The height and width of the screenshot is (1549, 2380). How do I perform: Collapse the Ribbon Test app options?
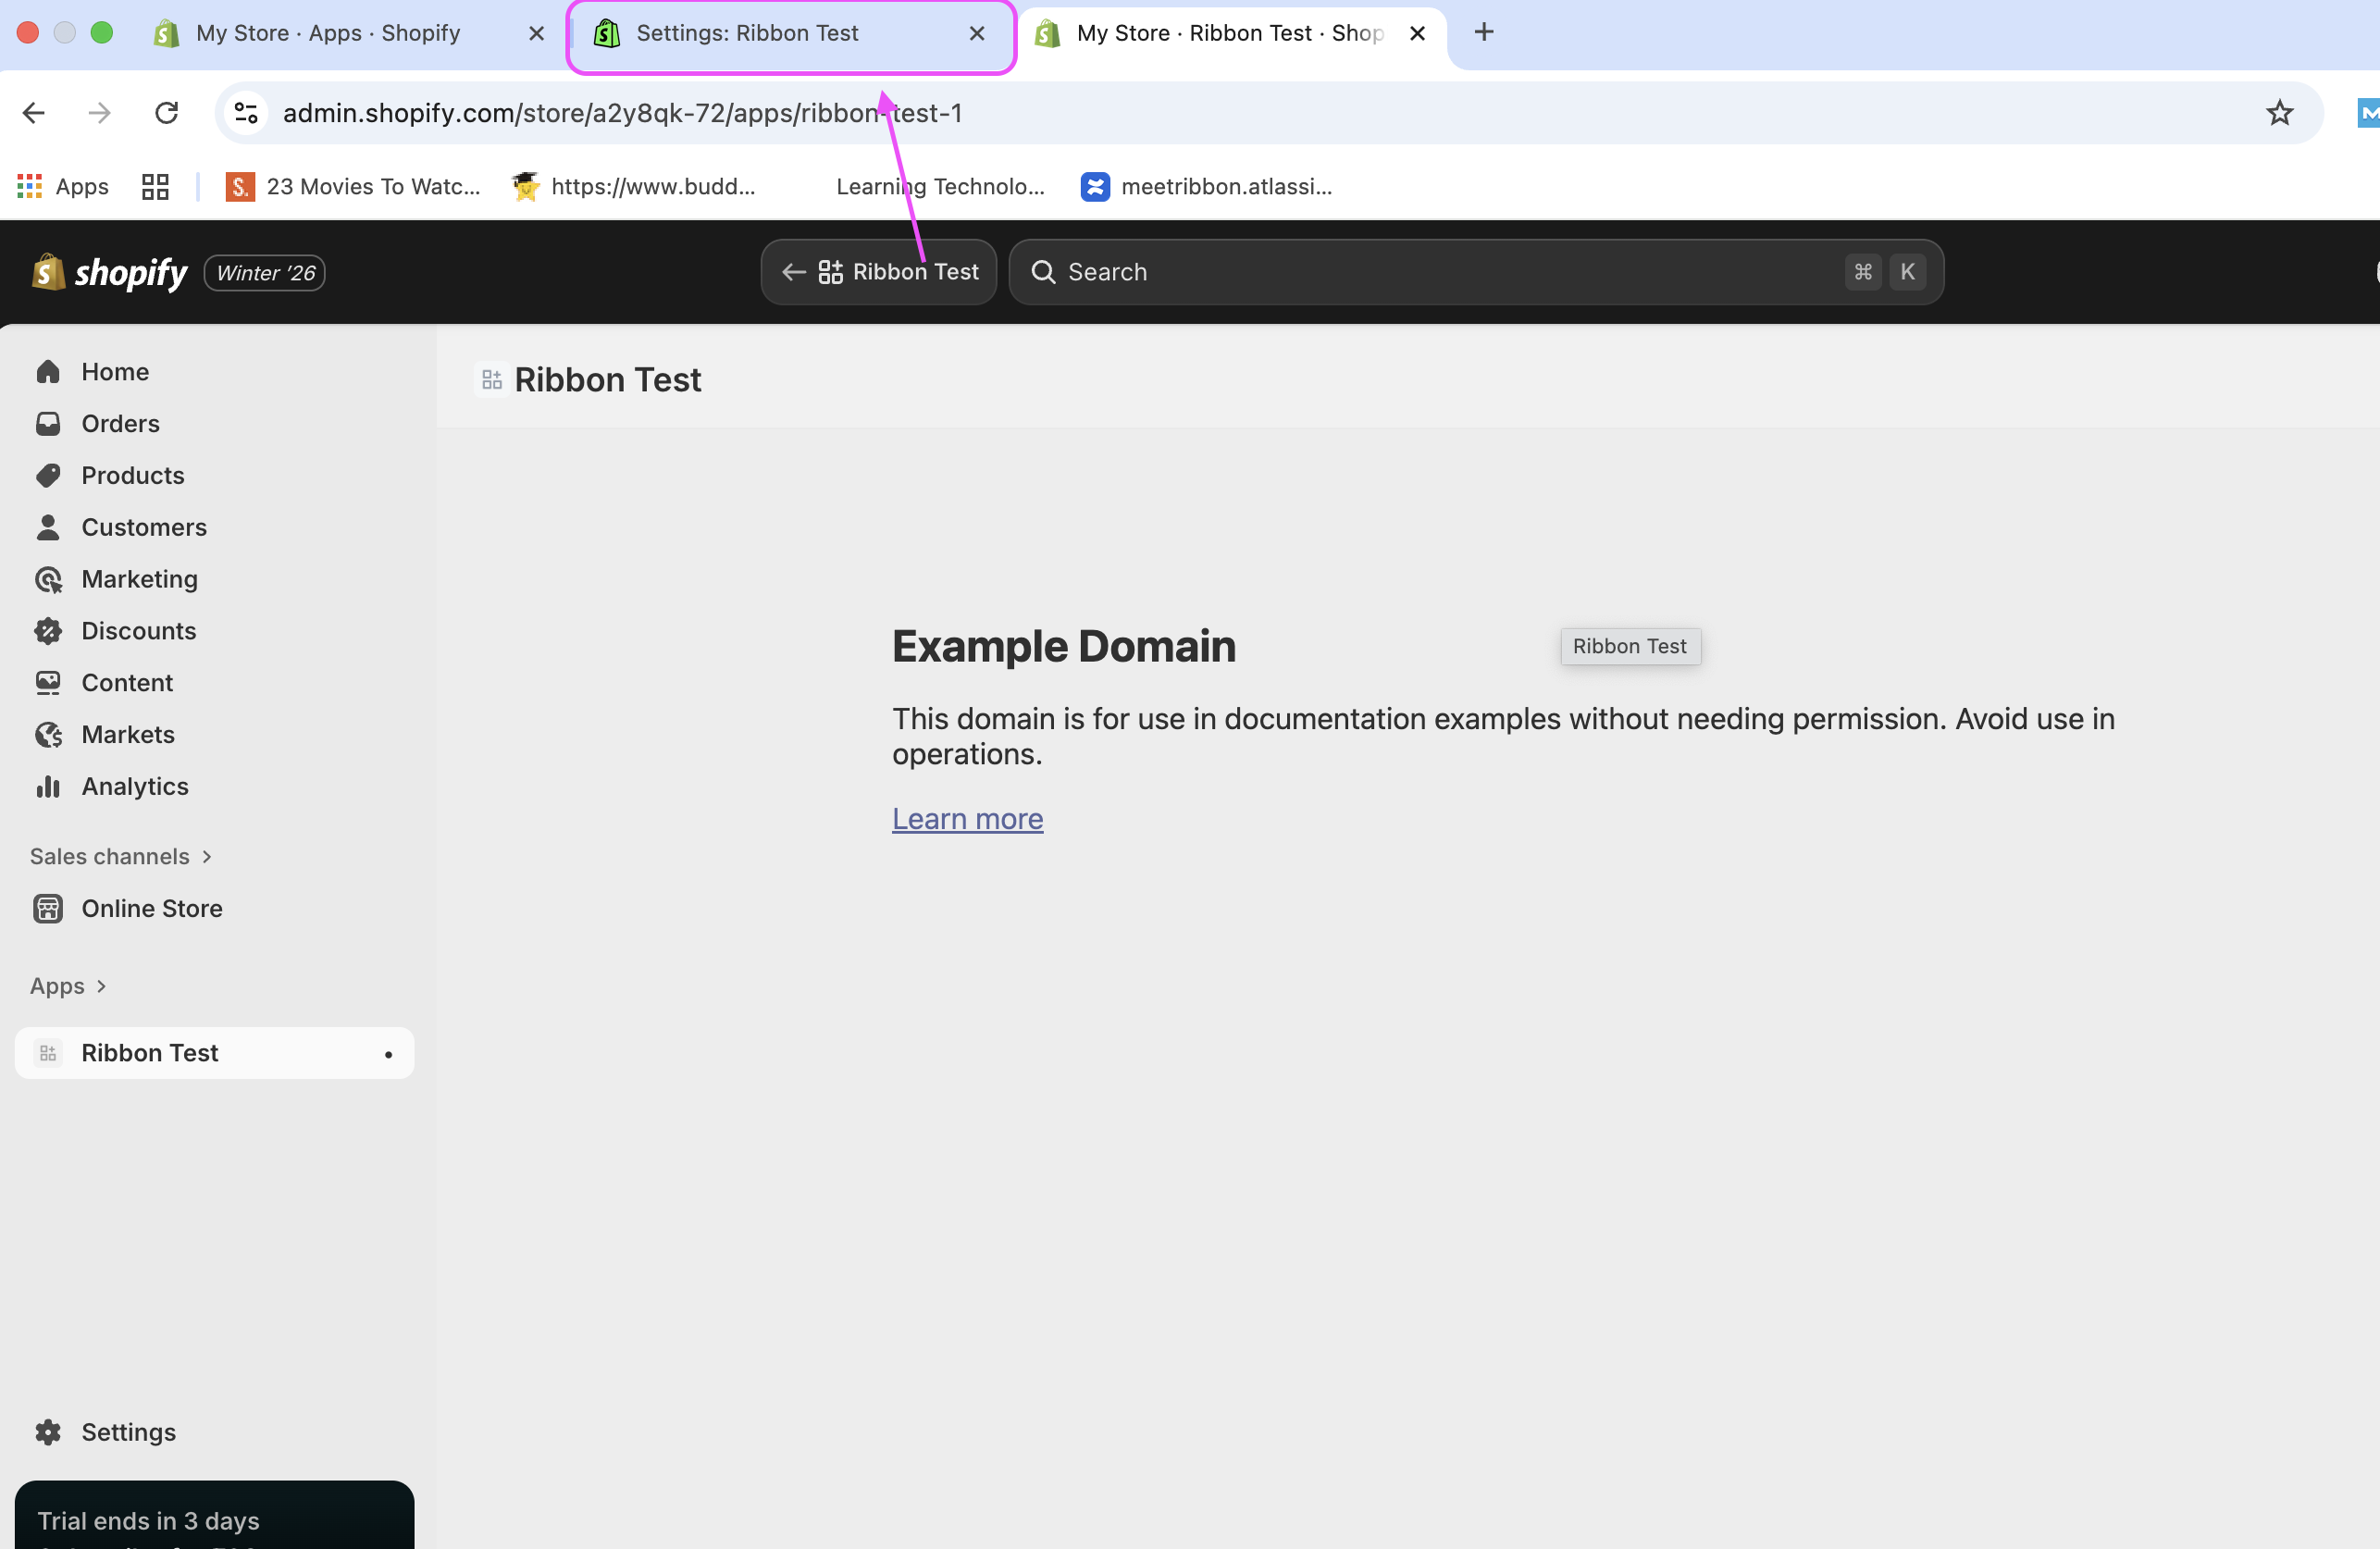click(387, 1053)
